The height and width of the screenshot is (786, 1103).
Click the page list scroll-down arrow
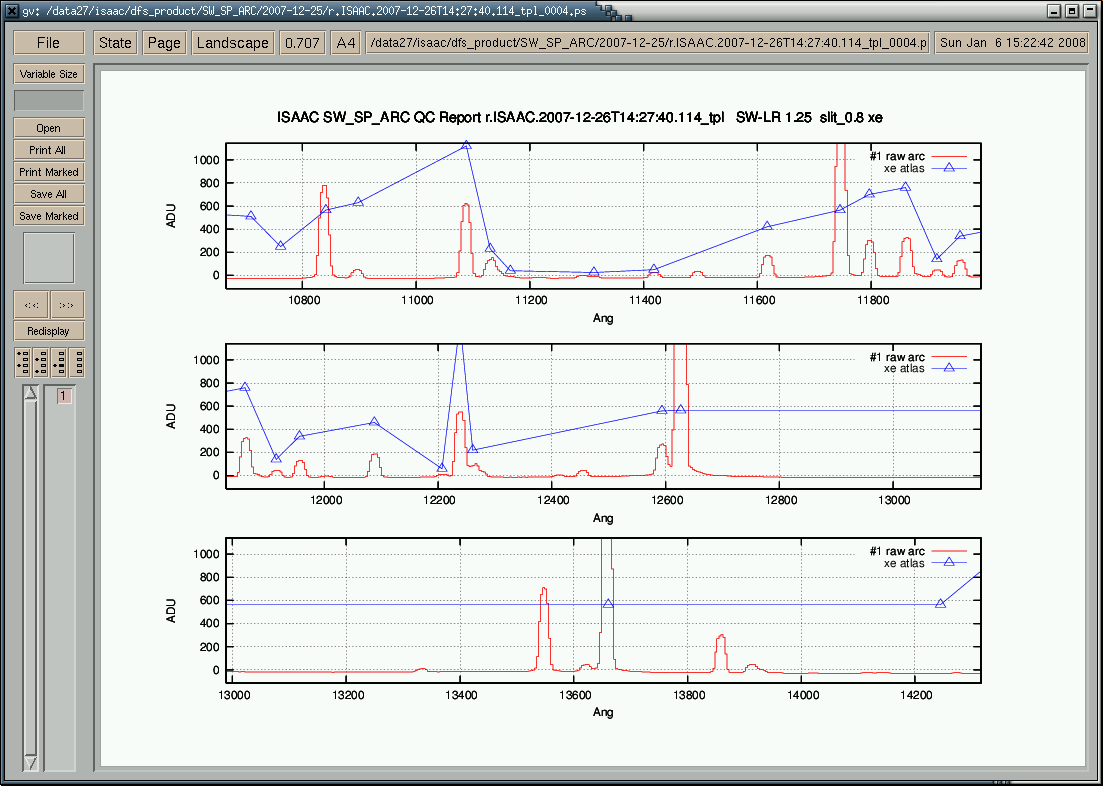(x=30, y=762)
